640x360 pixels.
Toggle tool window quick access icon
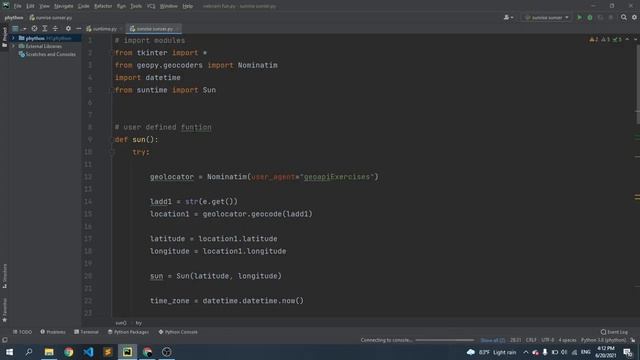click(4, 340)
